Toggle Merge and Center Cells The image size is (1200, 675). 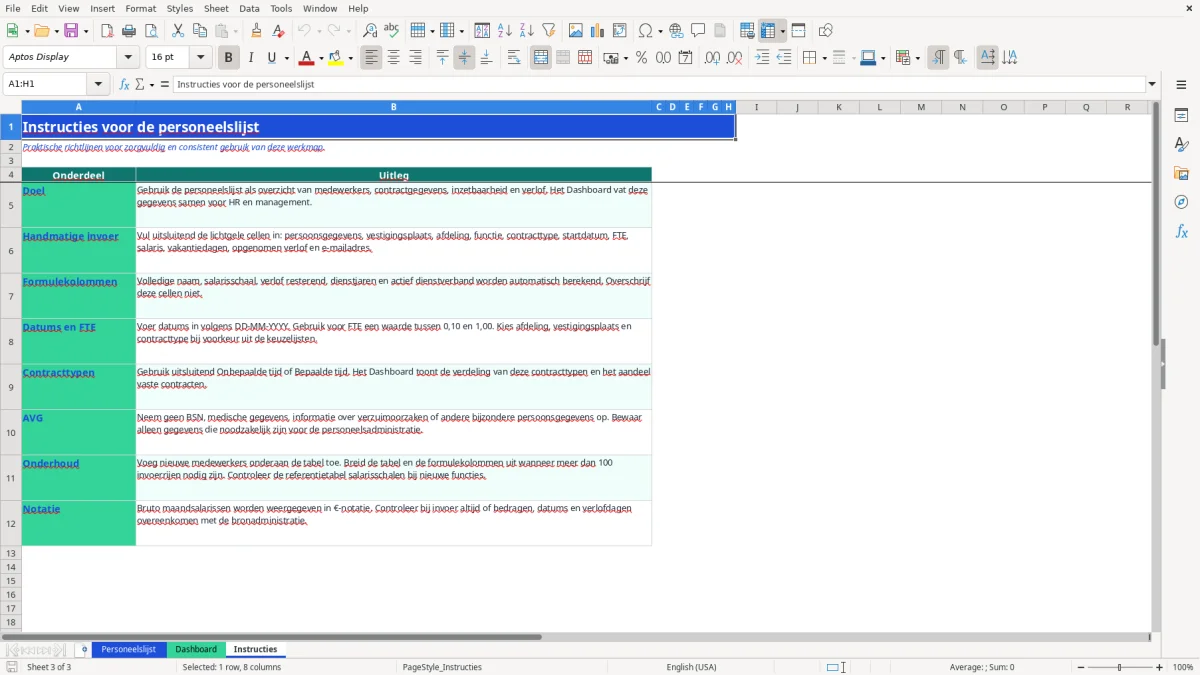(541, 58)
